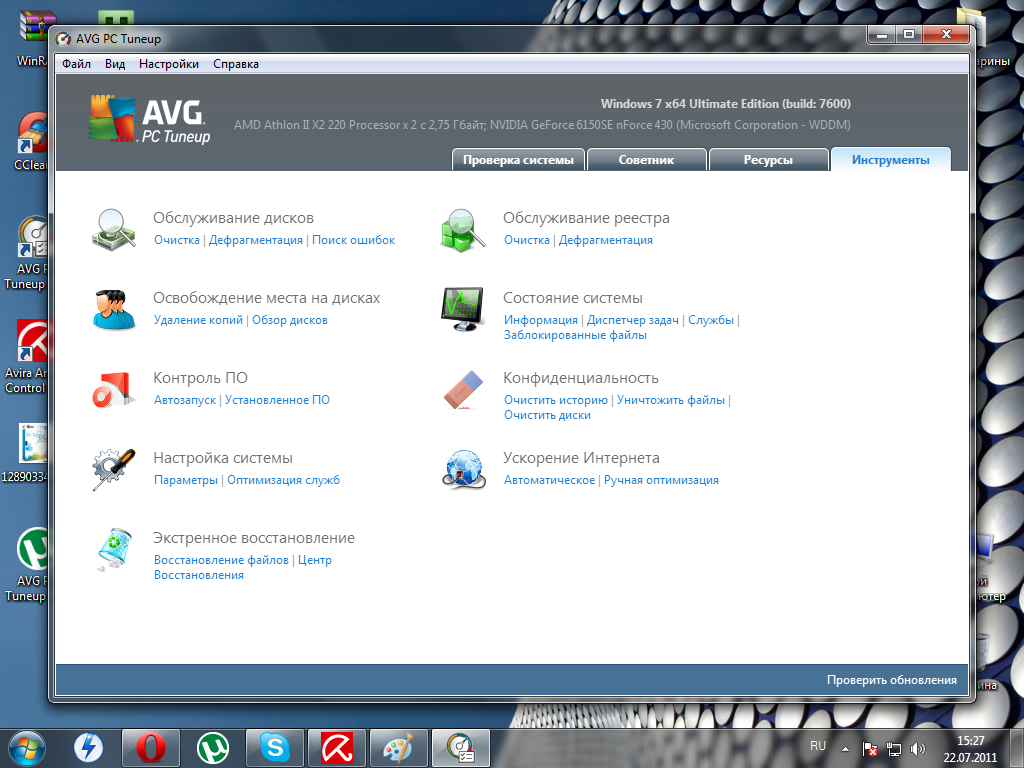1024x768 pixels.
Task: Open the Заблокированные файлы link
Action: tap(575, 335)
